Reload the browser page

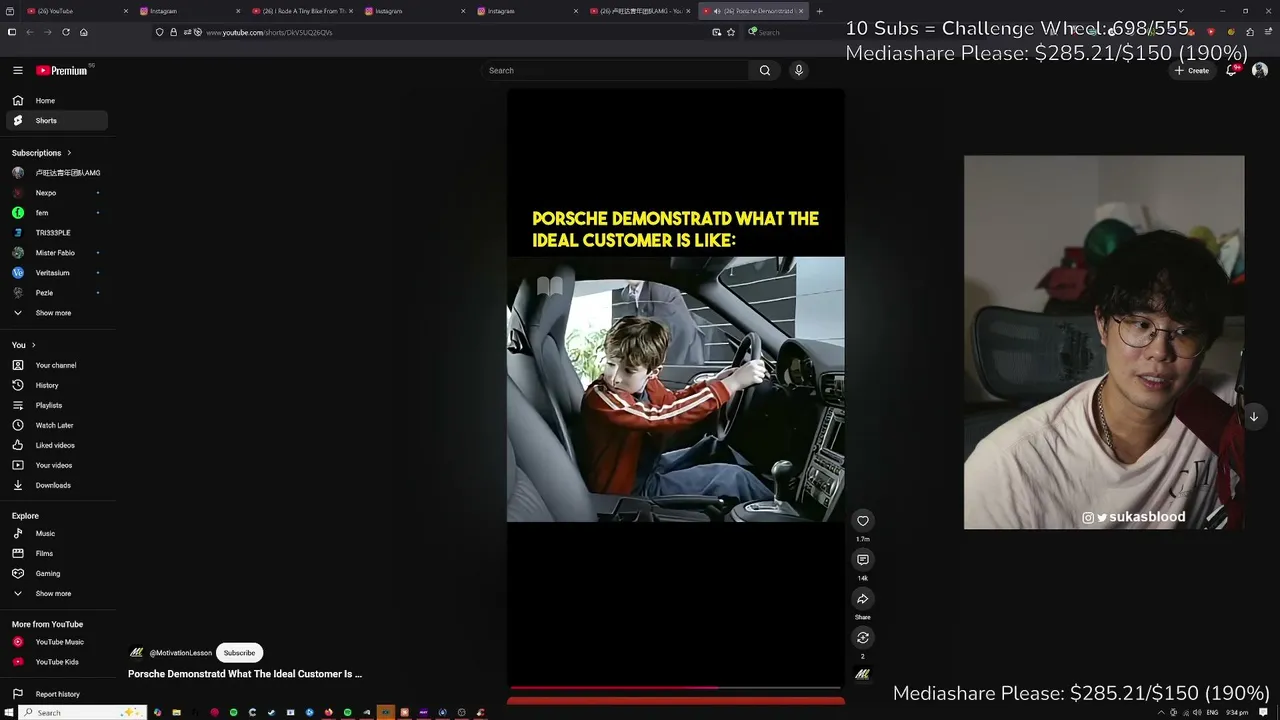(x=66, y=32)
